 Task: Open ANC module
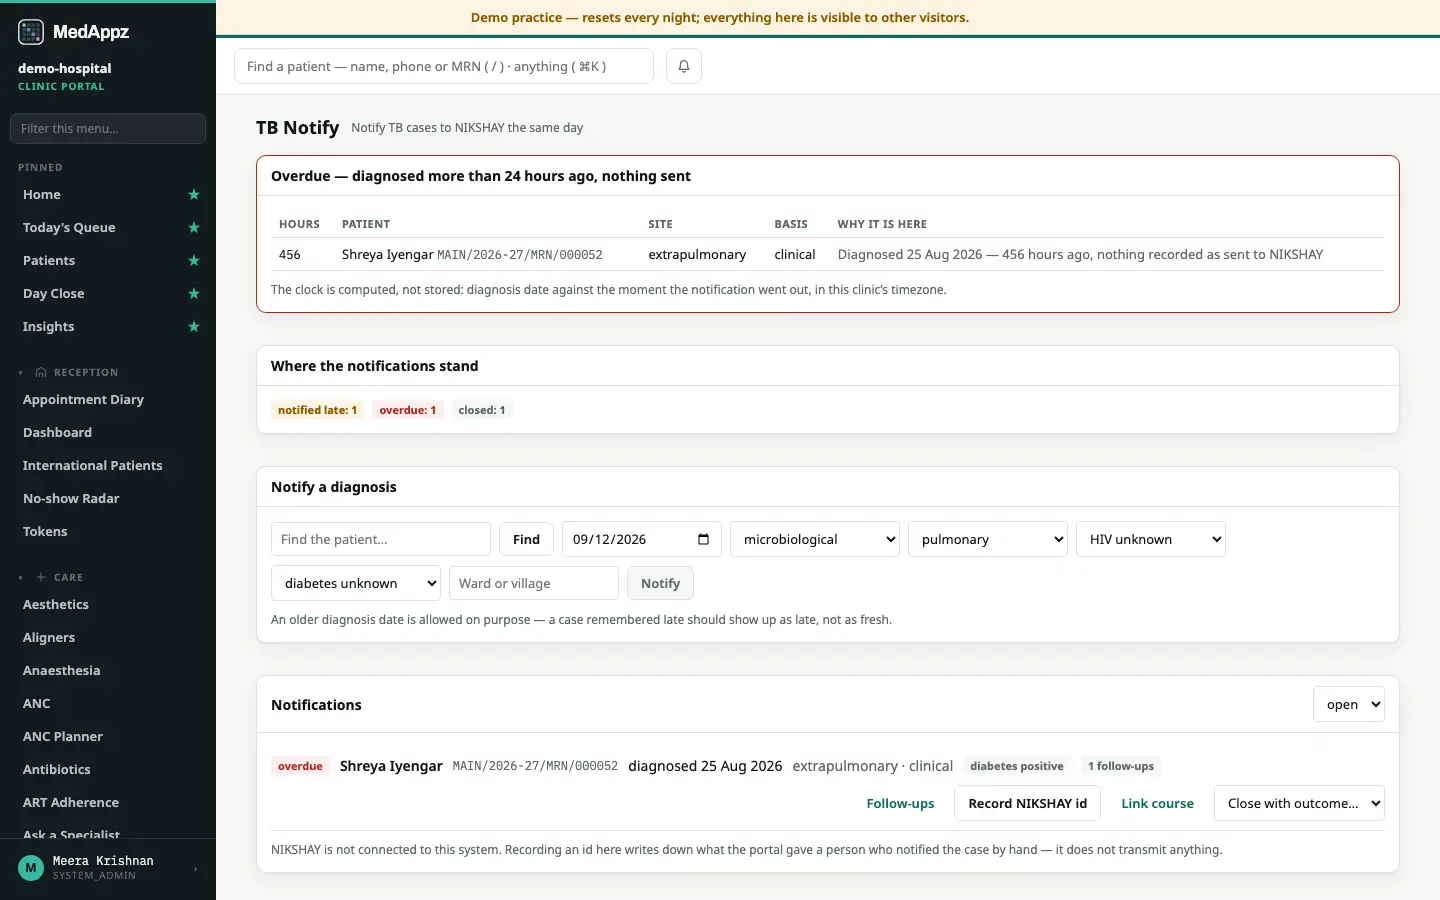point(37,704)
